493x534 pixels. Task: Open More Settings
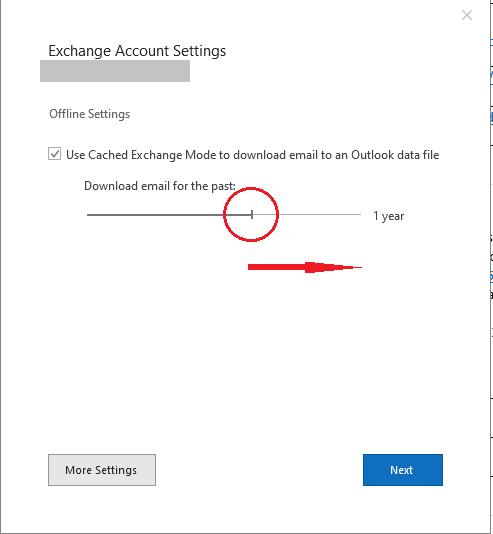tap(102, 470)
